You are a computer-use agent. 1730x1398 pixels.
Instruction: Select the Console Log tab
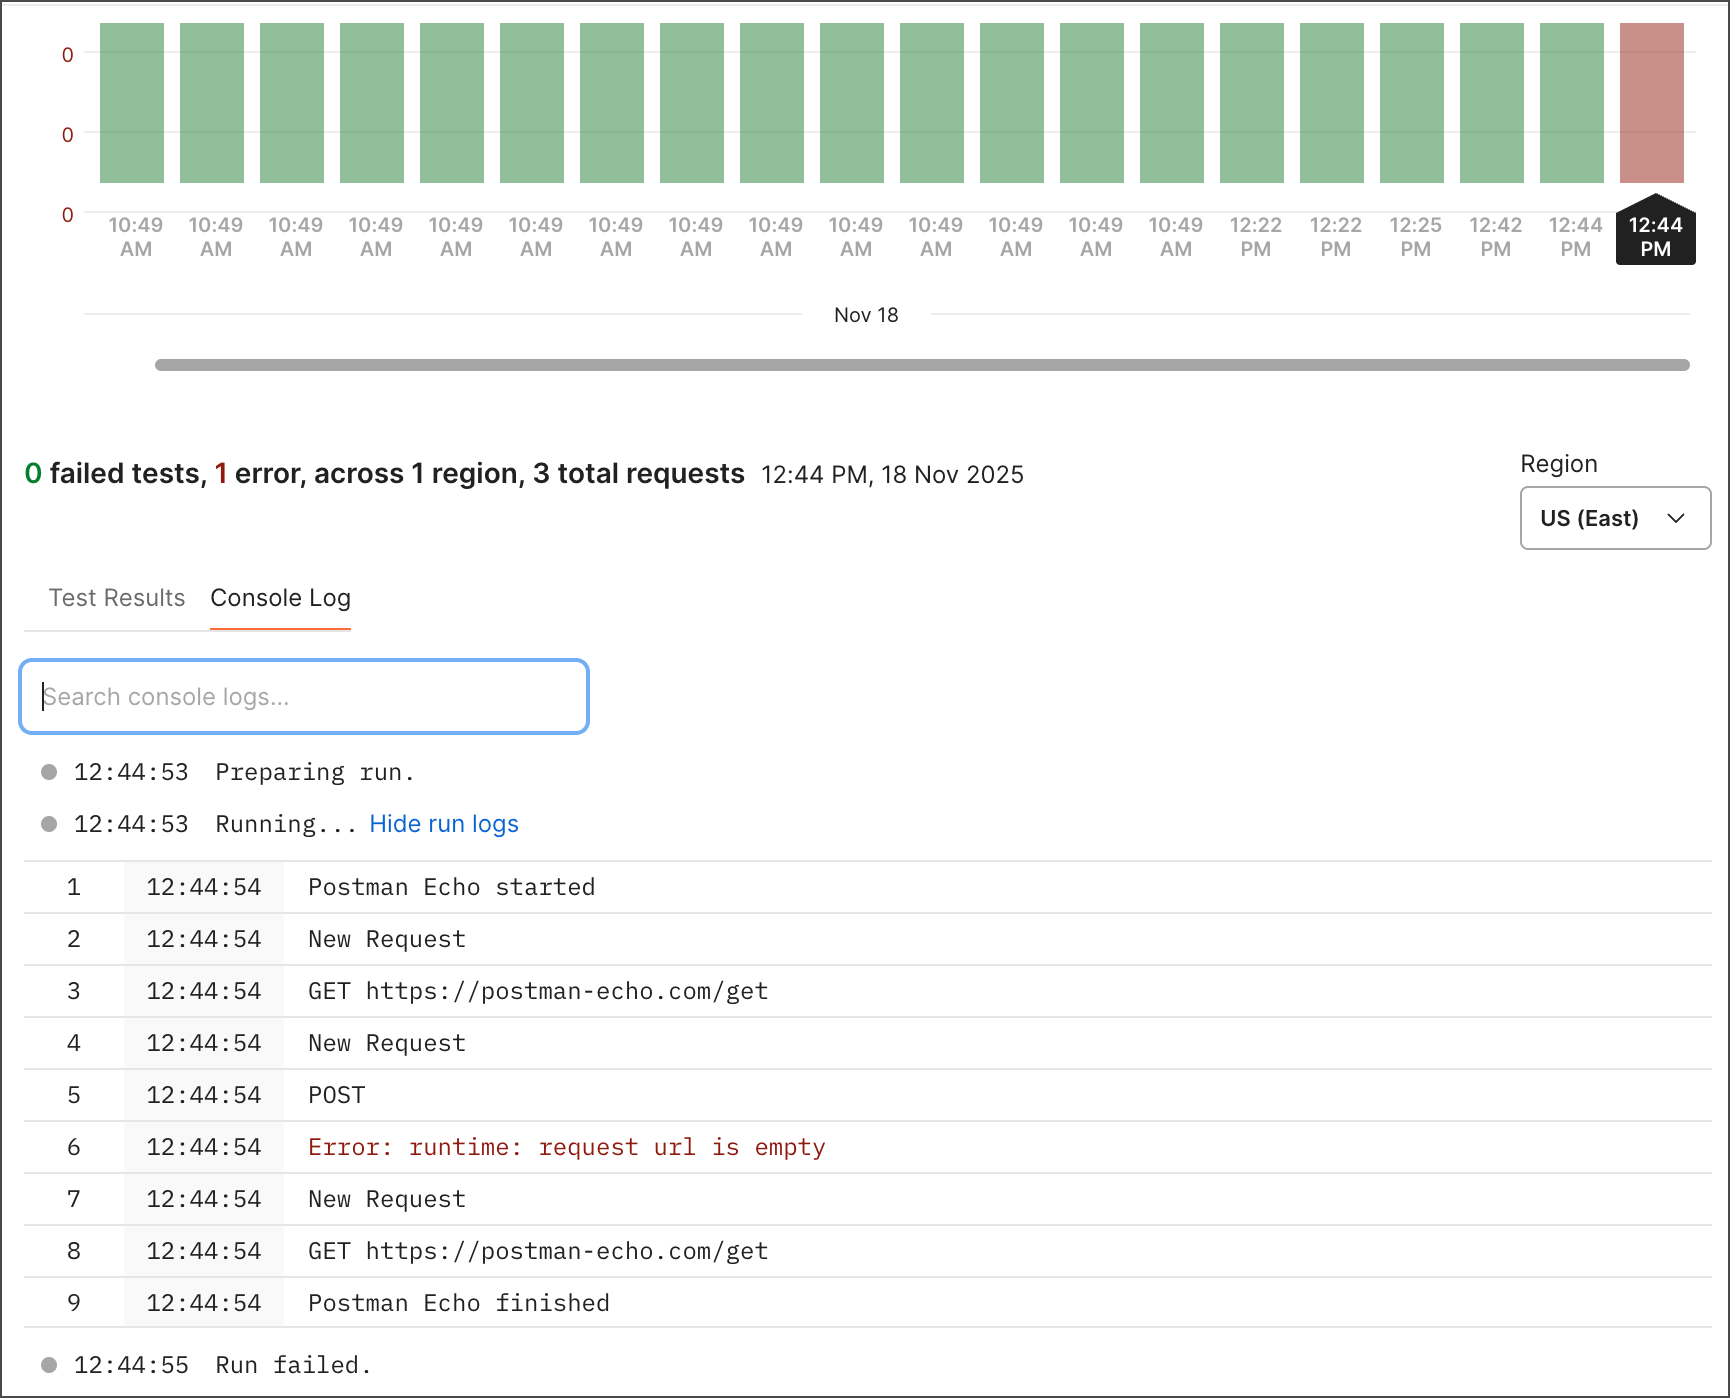(x=280, y=598)
